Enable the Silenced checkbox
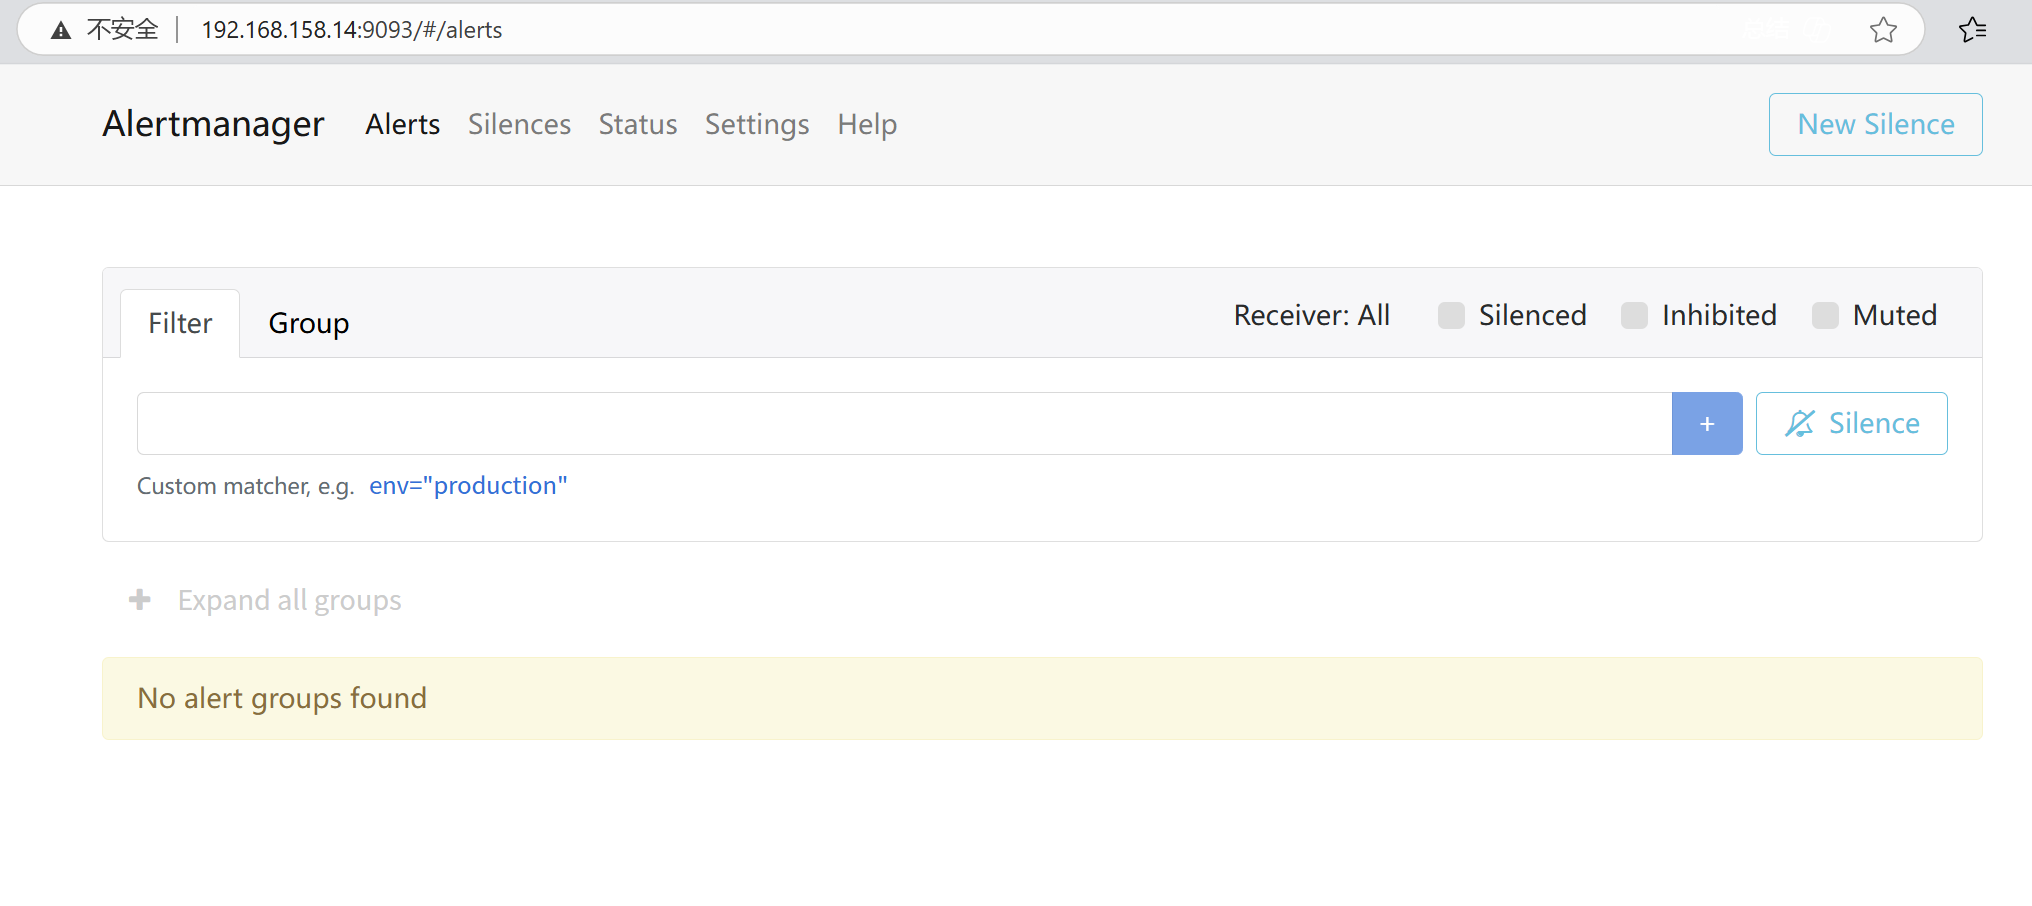Image resolution: width=2032 pixels, height=906 pixels. (x=1451, y=316)
